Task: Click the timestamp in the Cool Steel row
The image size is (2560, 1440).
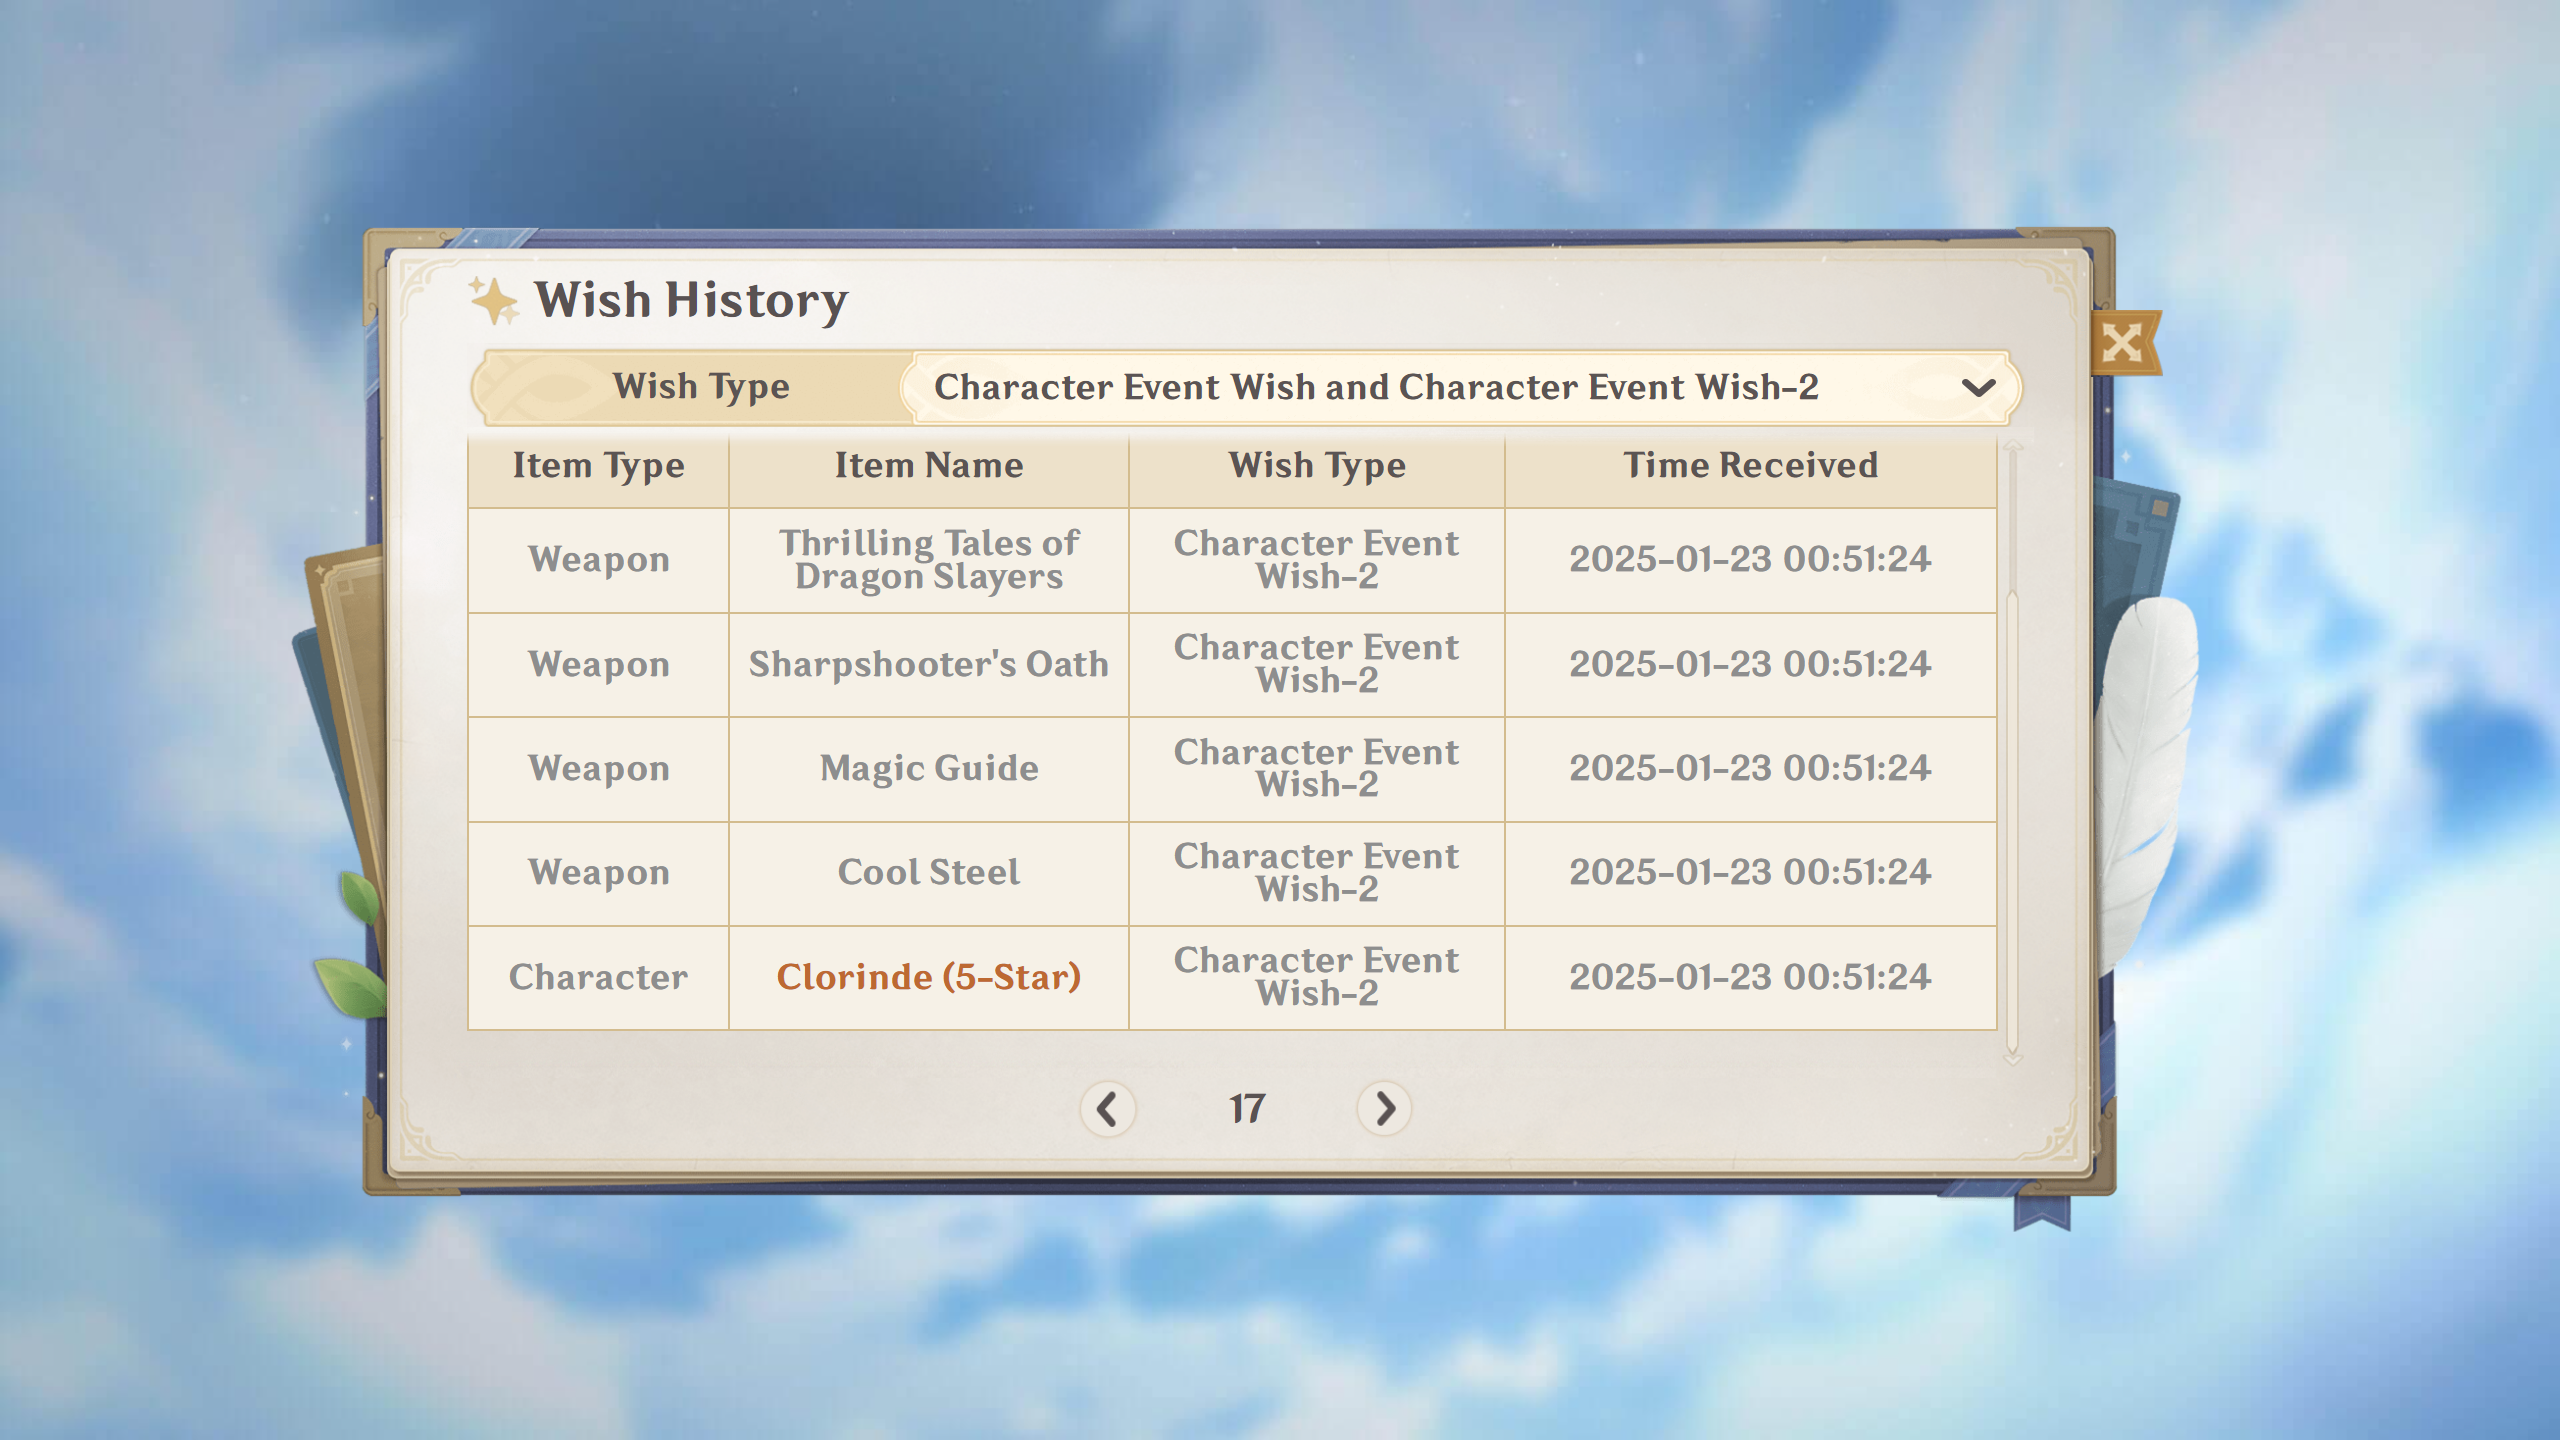Action: (1750, 872)
